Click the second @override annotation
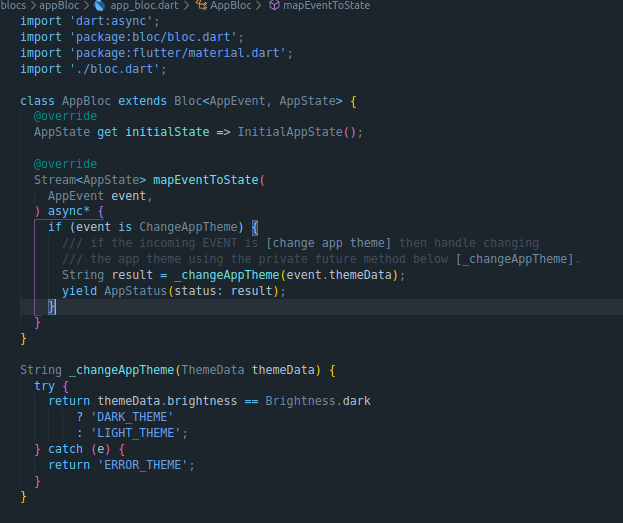The width and height of the screenshot is (623, 523). [65, 164]
